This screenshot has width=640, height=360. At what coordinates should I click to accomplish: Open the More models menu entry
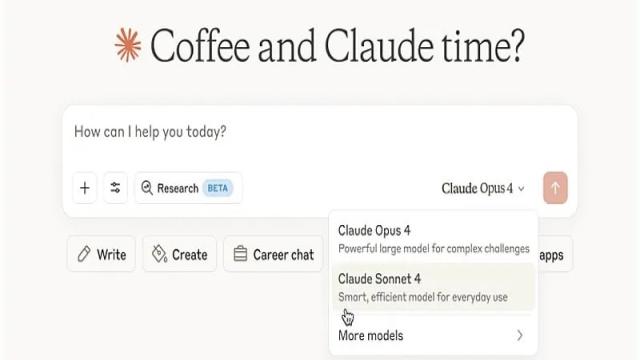click(x=433, y=336)
